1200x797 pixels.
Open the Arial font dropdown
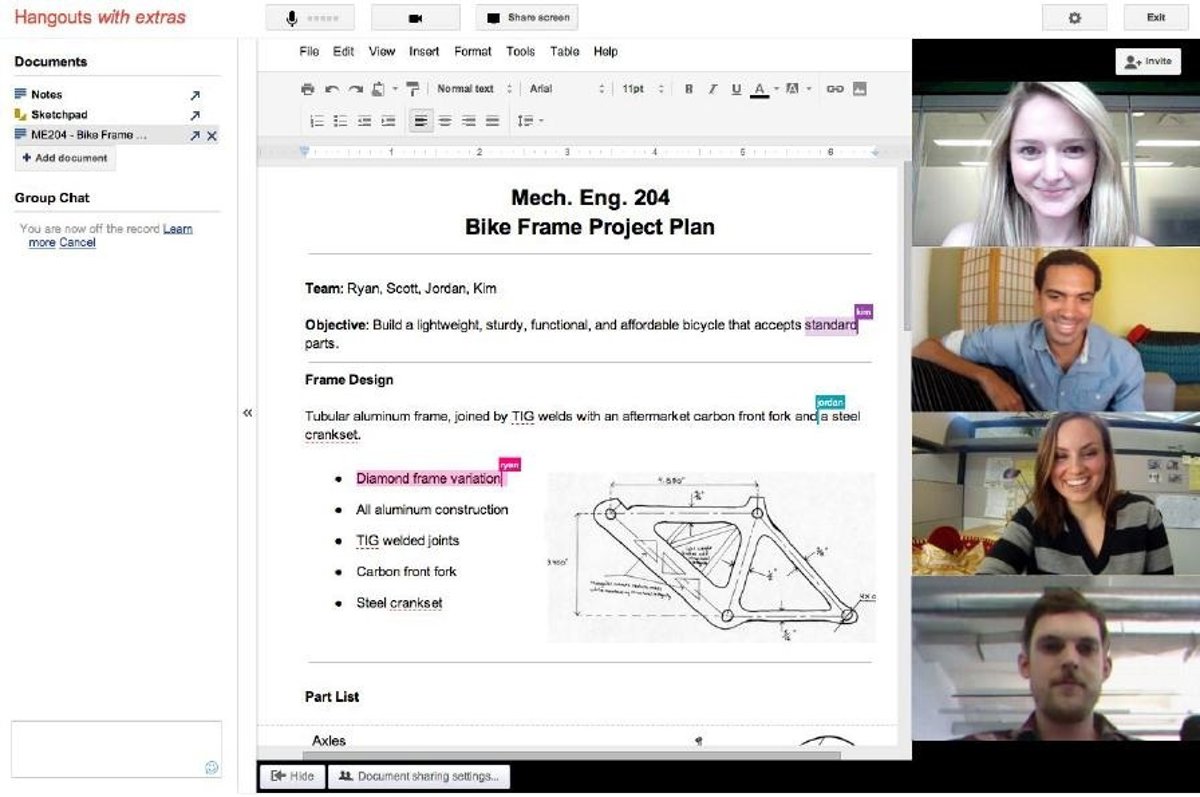click(x=566, y=89)
